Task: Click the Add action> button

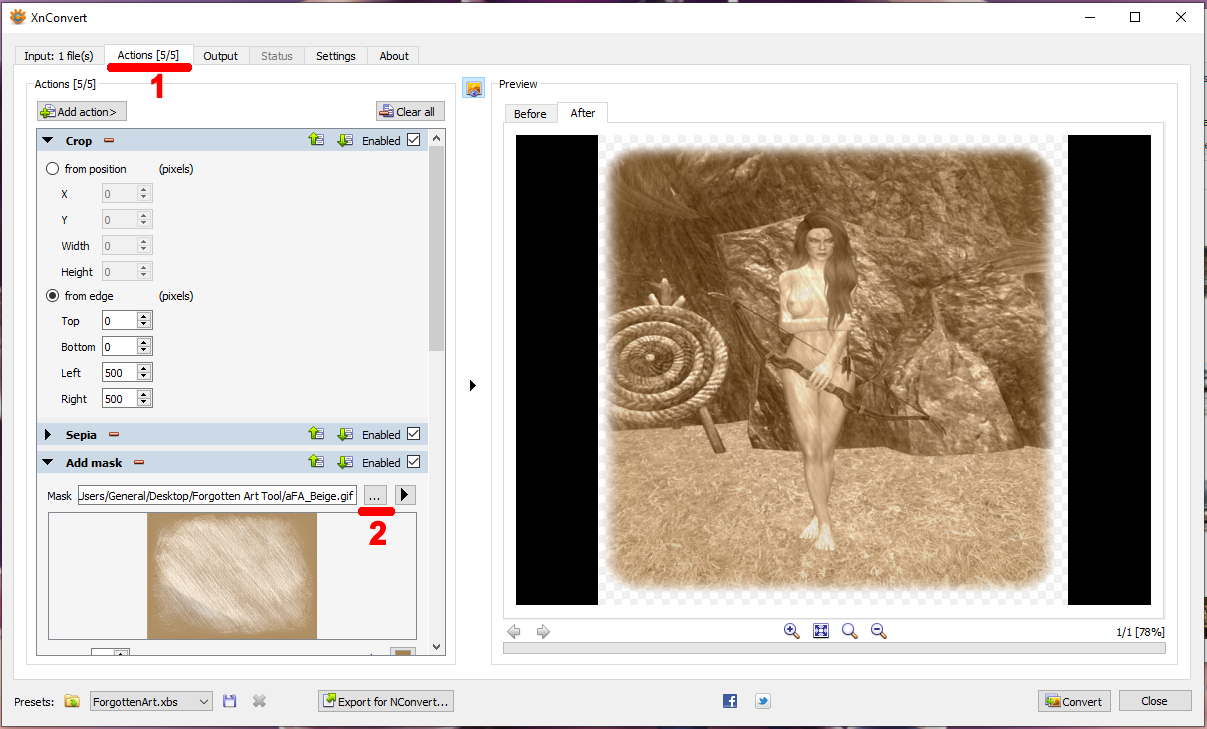Action: point(82,112)
